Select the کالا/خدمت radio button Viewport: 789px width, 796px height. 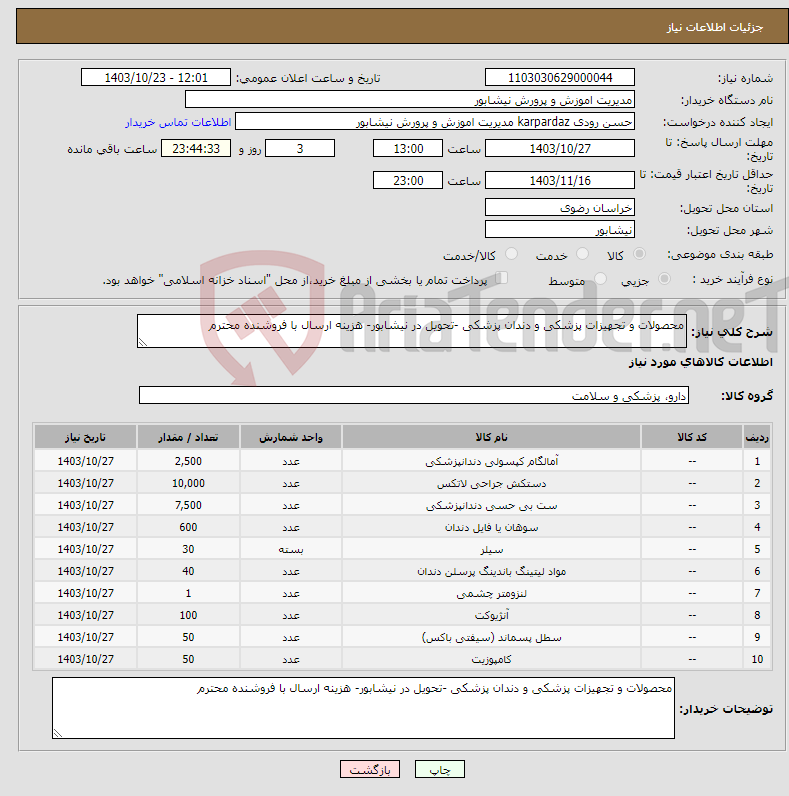[x=511, y=254]
